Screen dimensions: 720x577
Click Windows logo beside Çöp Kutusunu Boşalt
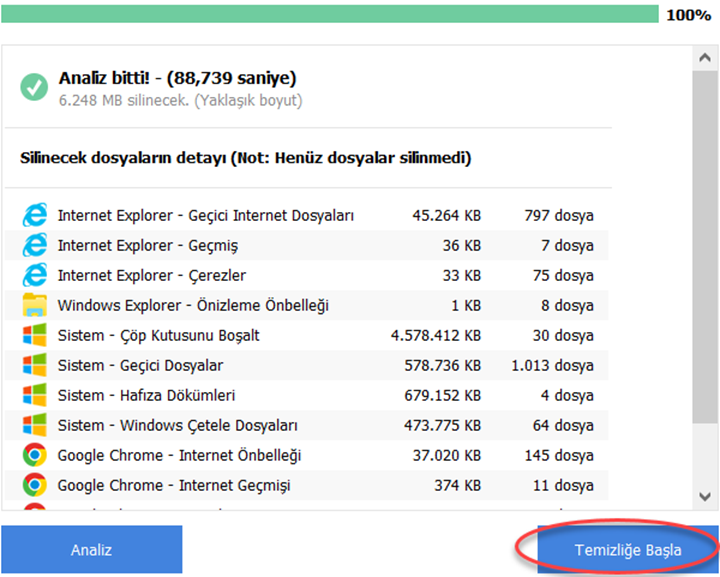coord(34,335)
